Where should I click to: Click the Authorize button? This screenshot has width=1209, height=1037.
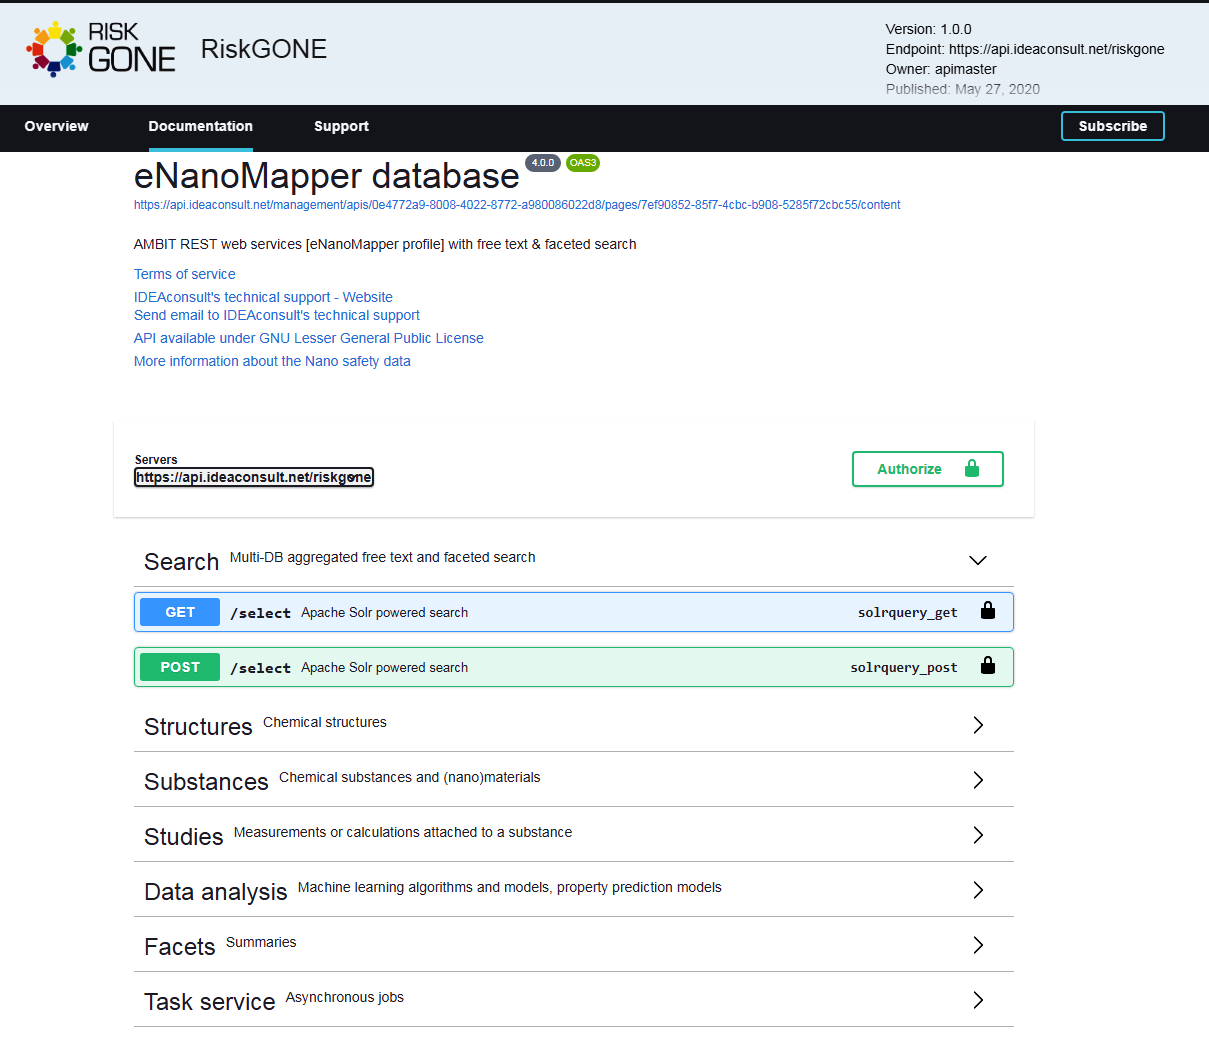pos(927,469)
